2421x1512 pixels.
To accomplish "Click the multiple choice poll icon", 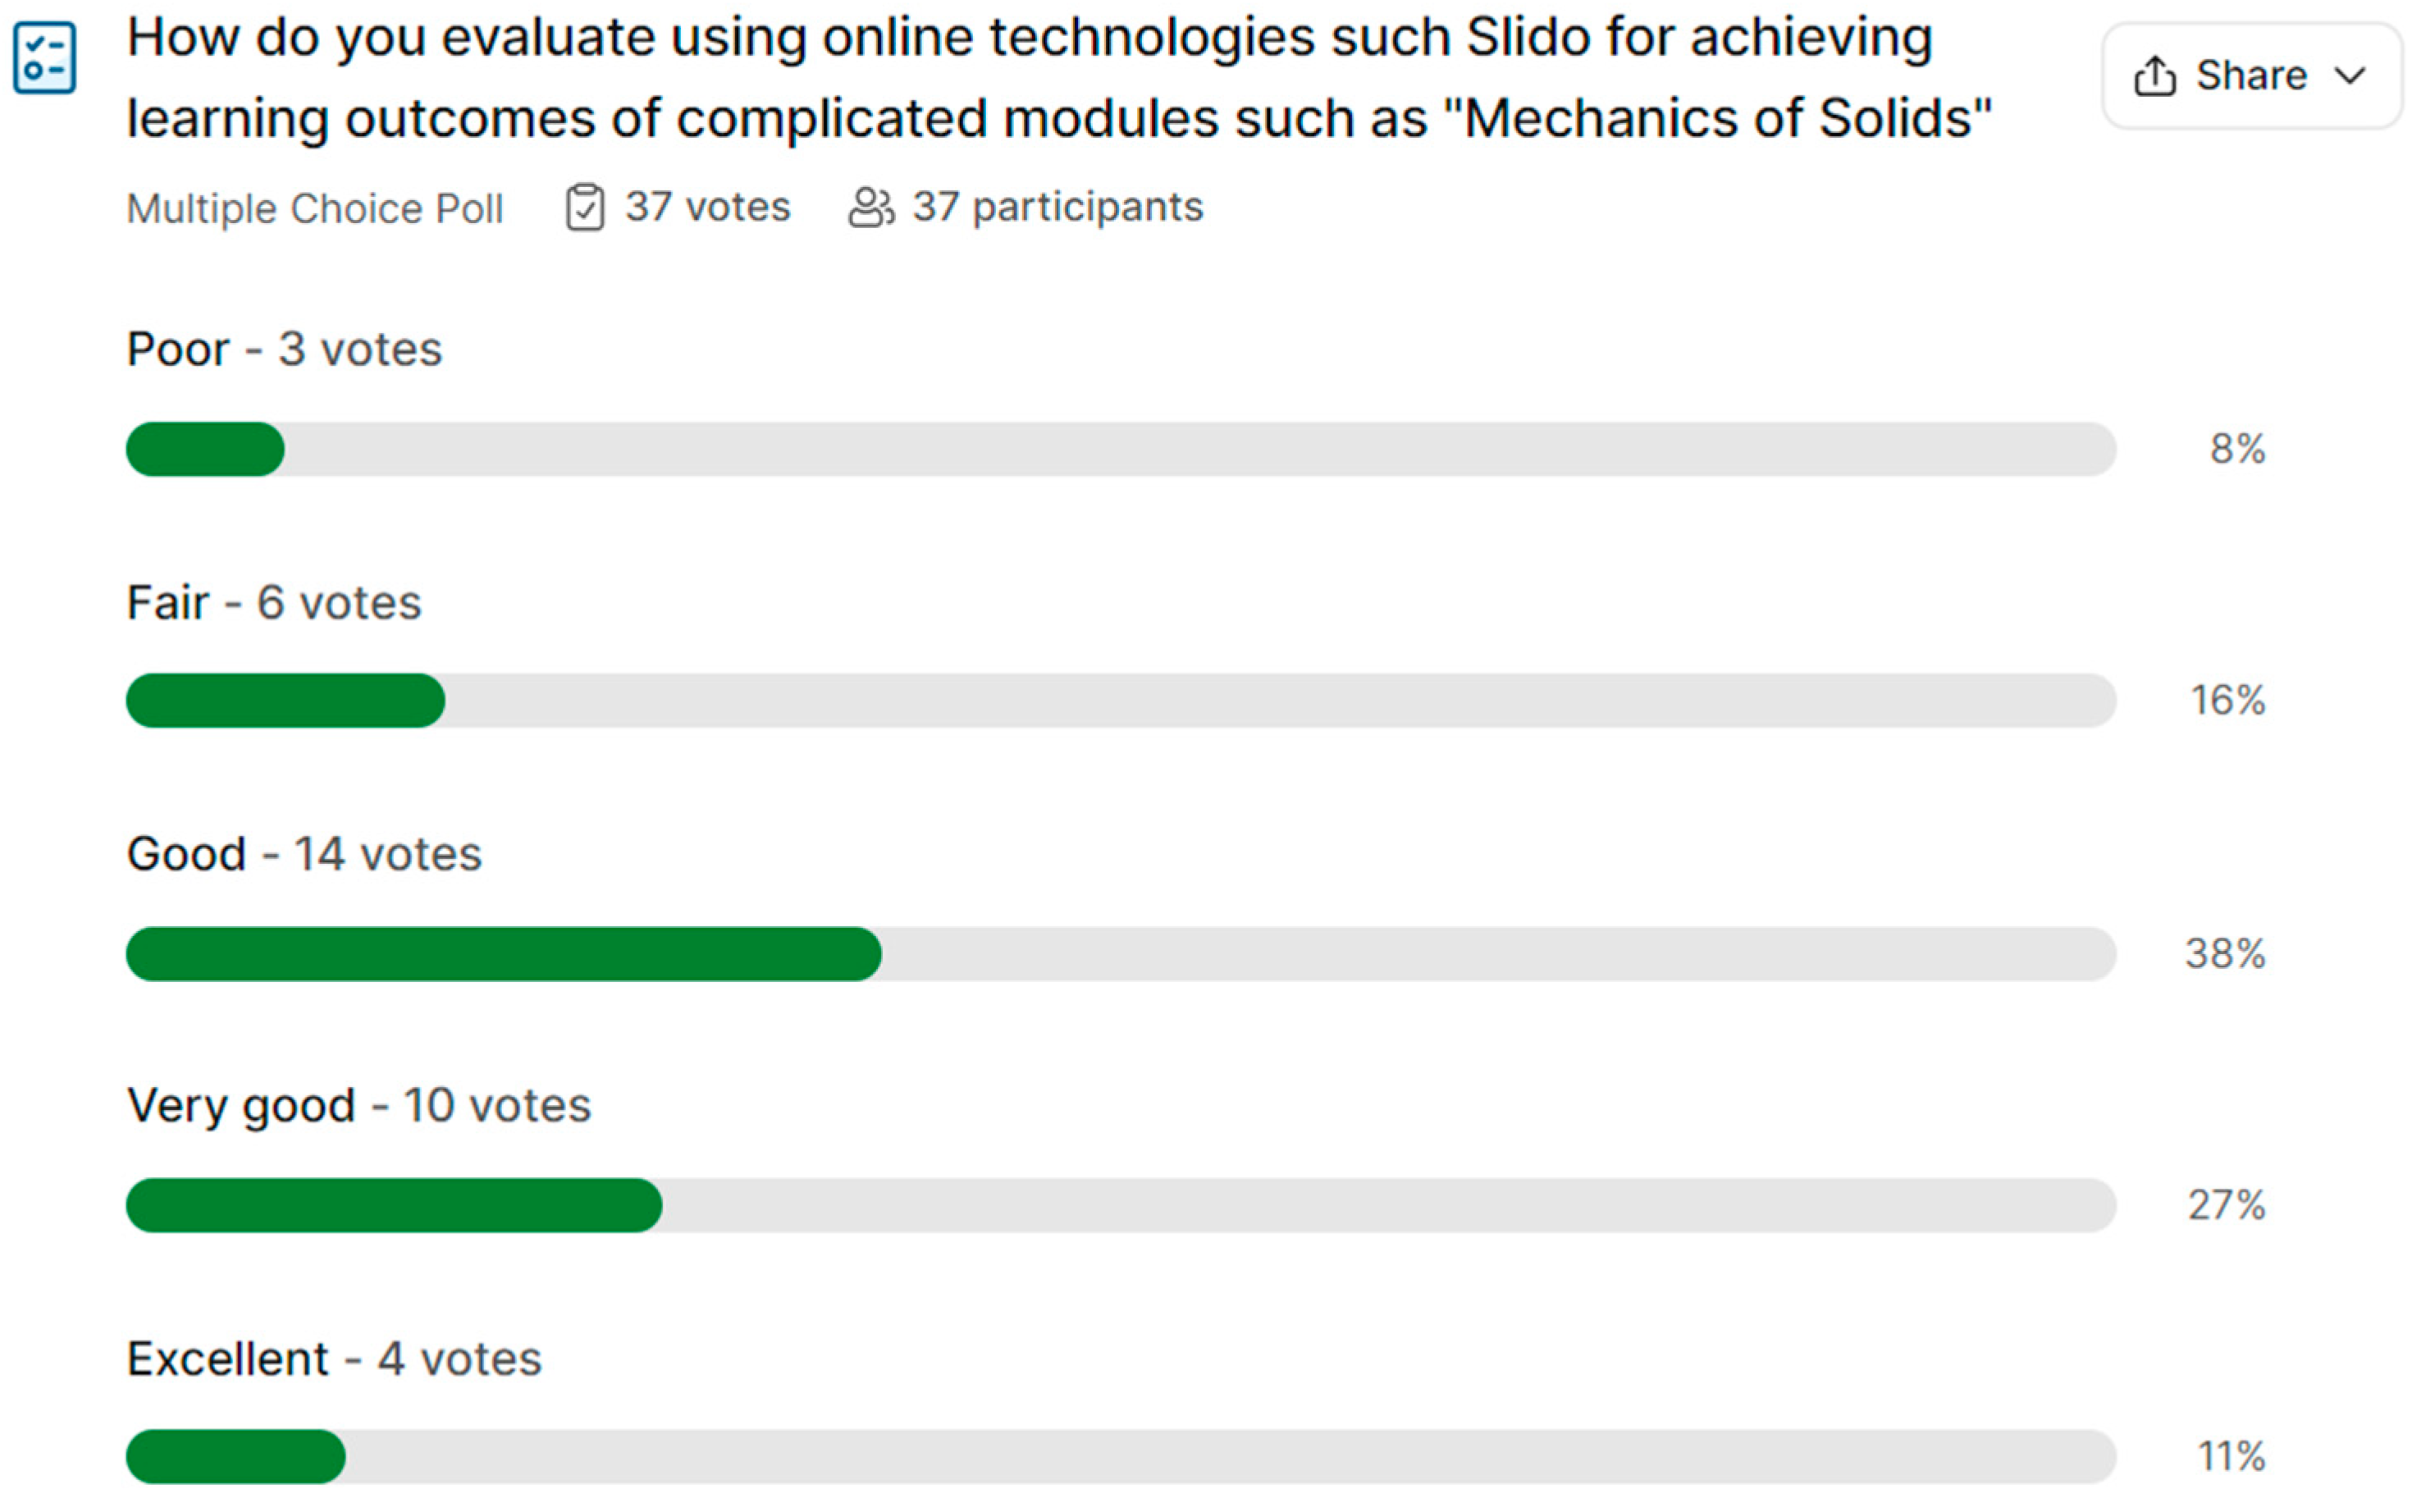I will [x=45, y=58].
